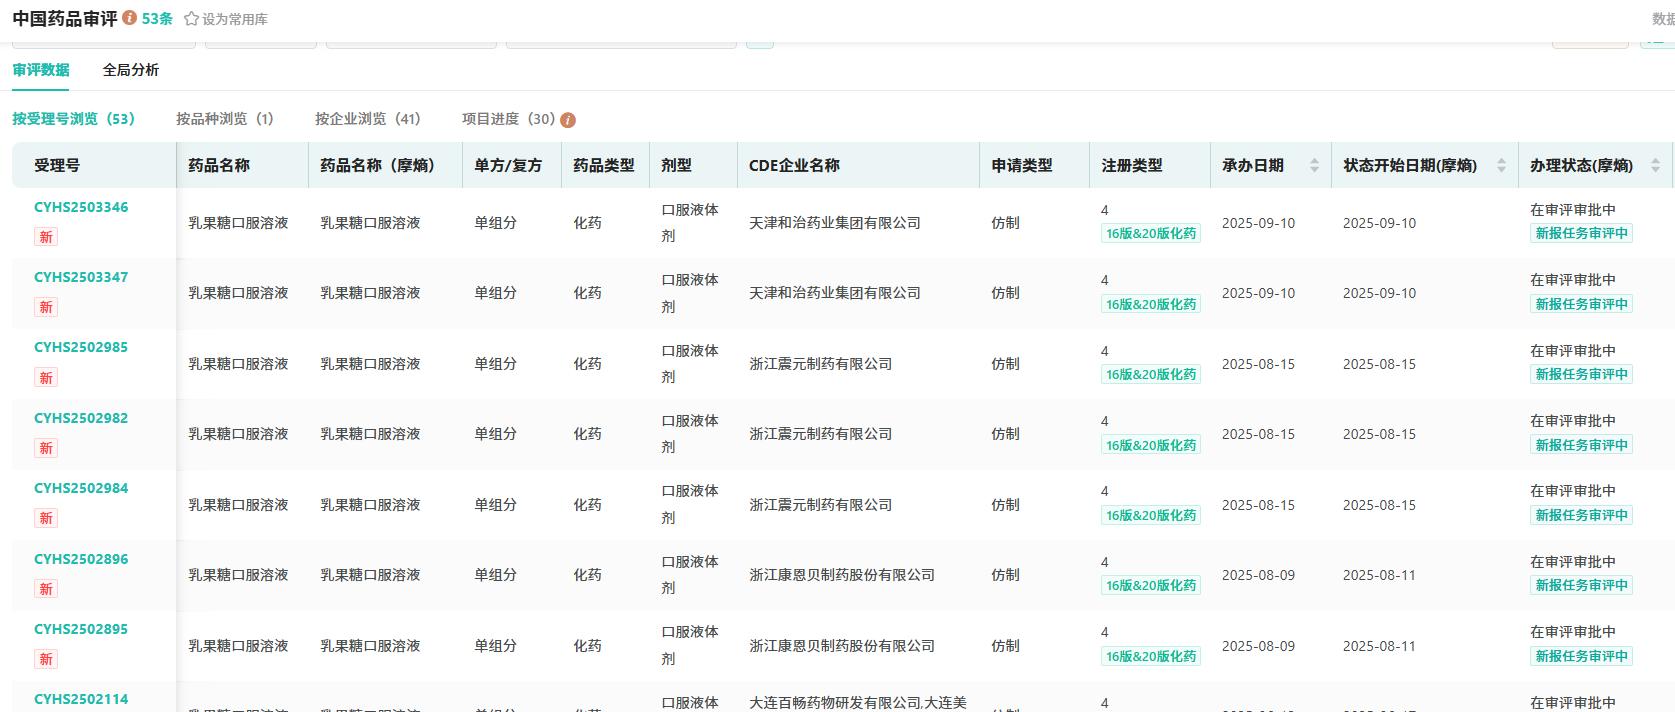The width and height of the screenshot is (1675, 712).
Task: Switch to the 全局分析 tab
Action: click(x=131, y=70)
